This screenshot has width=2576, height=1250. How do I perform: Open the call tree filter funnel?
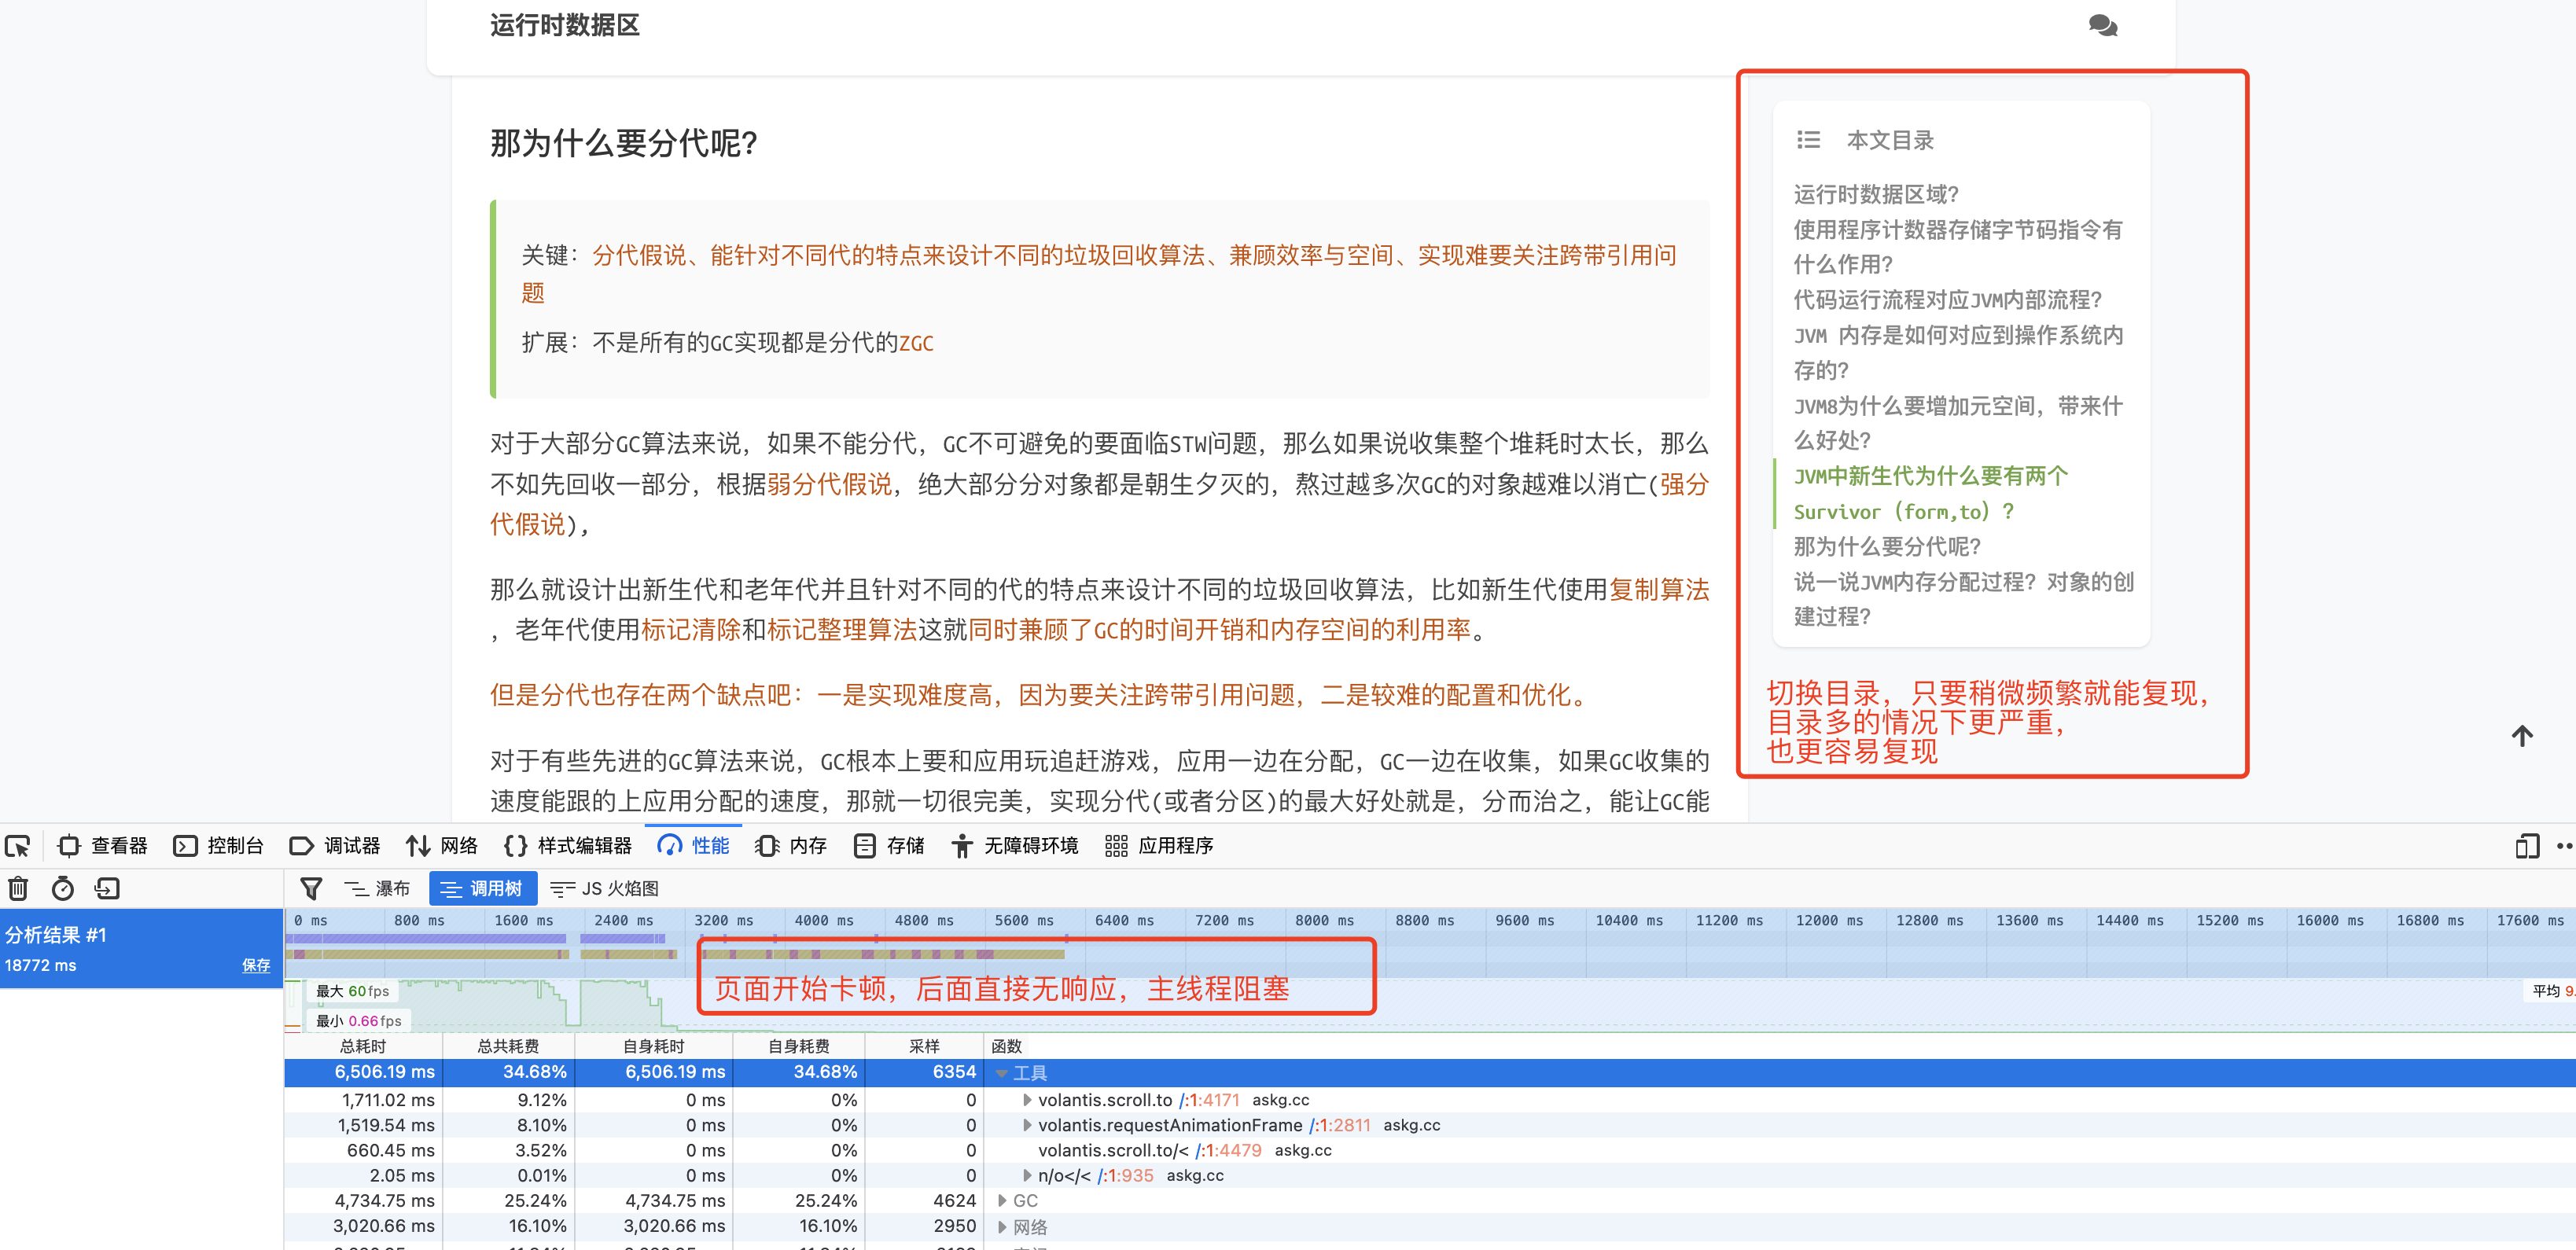pyautogui.click(x=311, y=888)
